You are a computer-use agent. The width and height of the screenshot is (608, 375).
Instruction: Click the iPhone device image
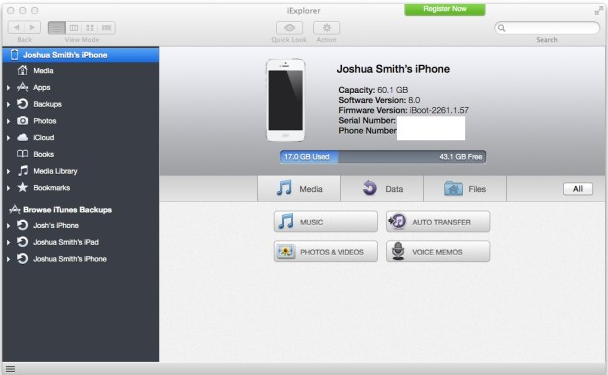[285, 100]
